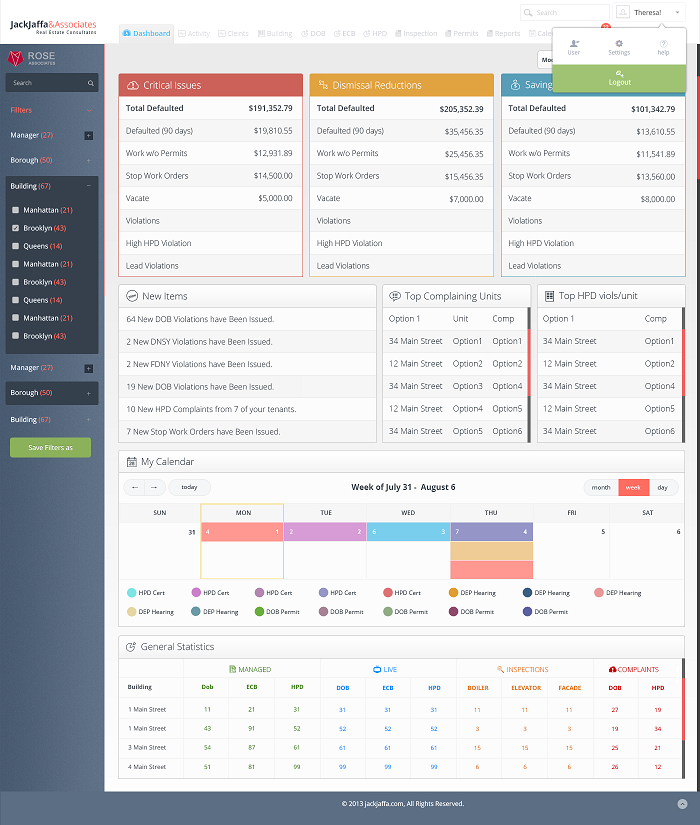Open the Theresa! user dropdown
Screen dimensions: 700x825
coord(649,12)
